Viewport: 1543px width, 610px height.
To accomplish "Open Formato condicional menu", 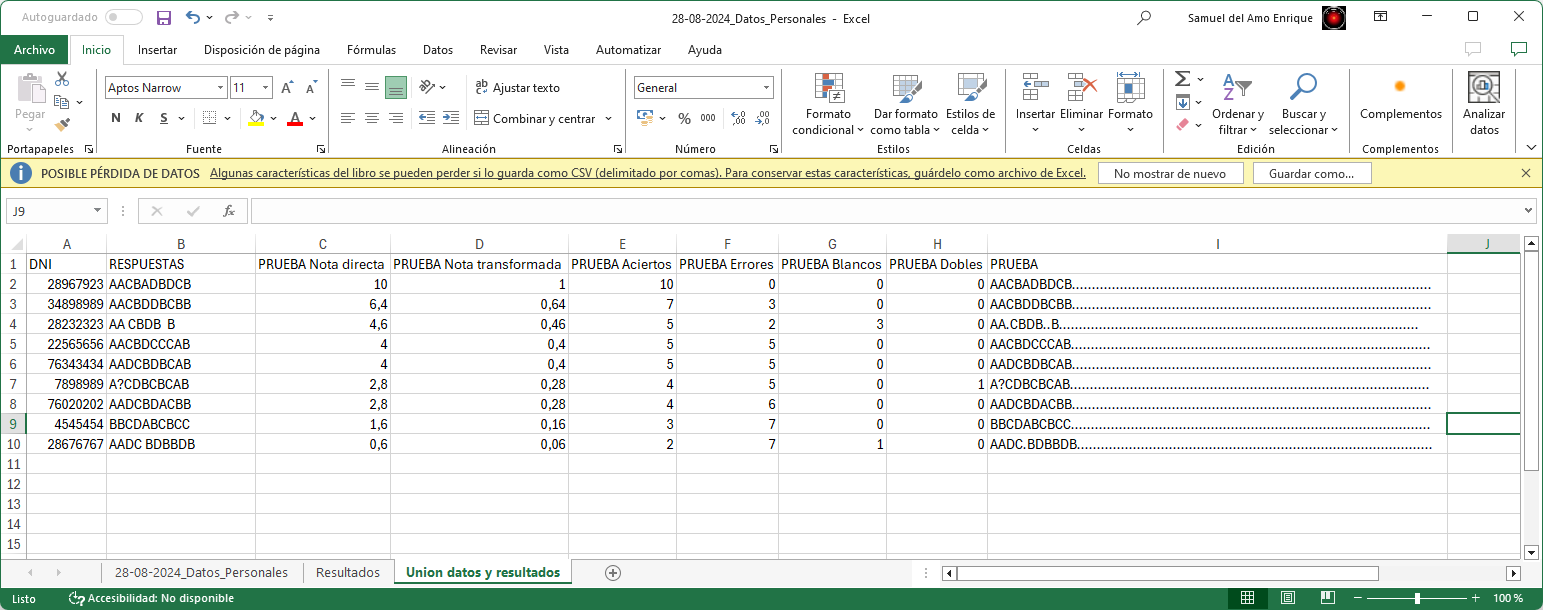I will click(x=829, y=105).
